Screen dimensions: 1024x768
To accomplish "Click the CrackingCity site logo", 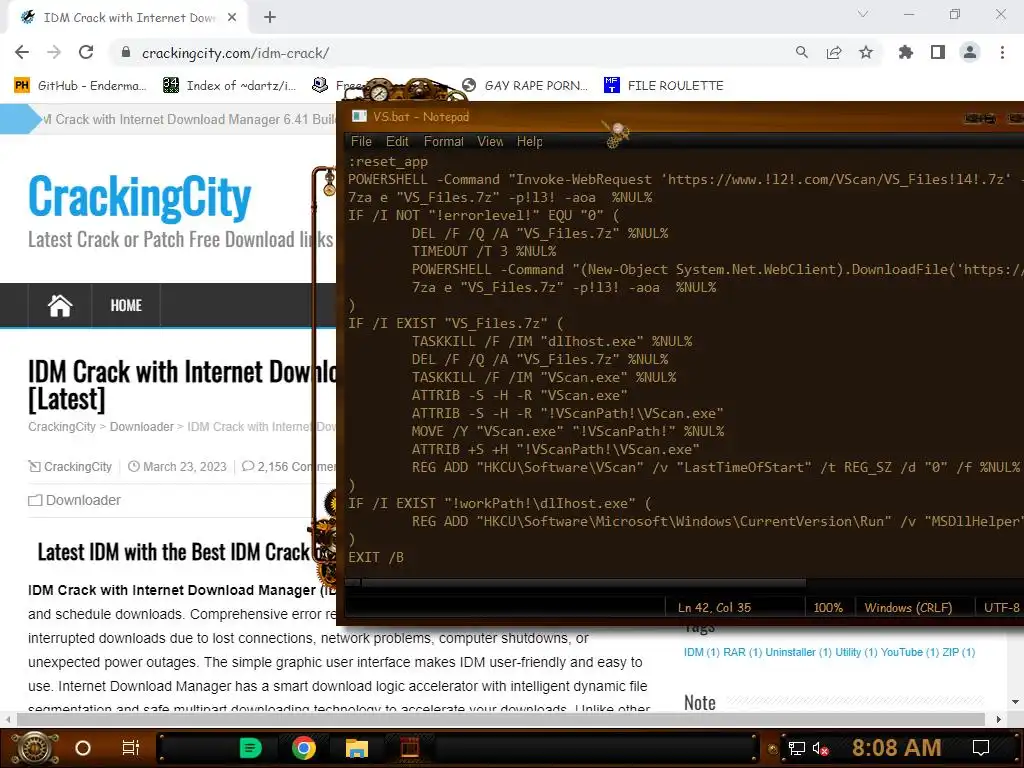I will pyautogui.click(x=140, y=197).
